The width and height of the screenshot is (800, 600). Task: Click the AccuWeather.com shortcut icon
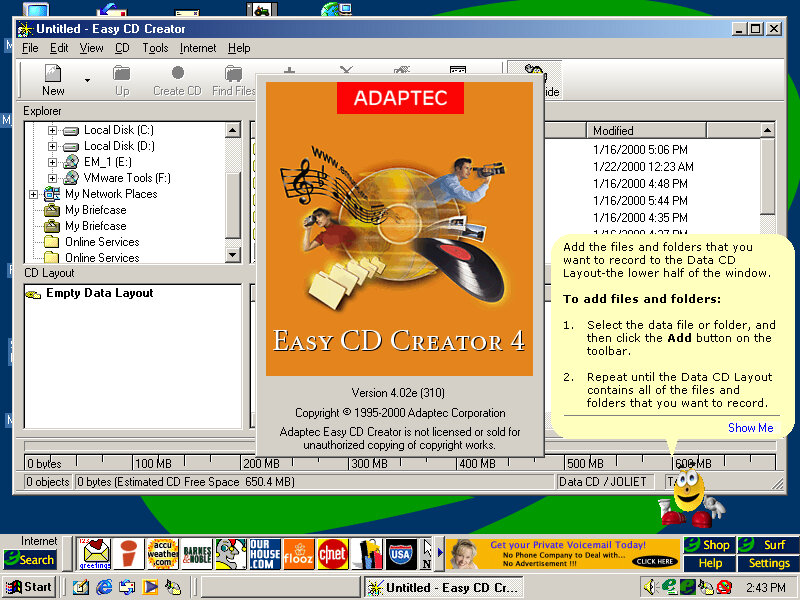point(162,553)
